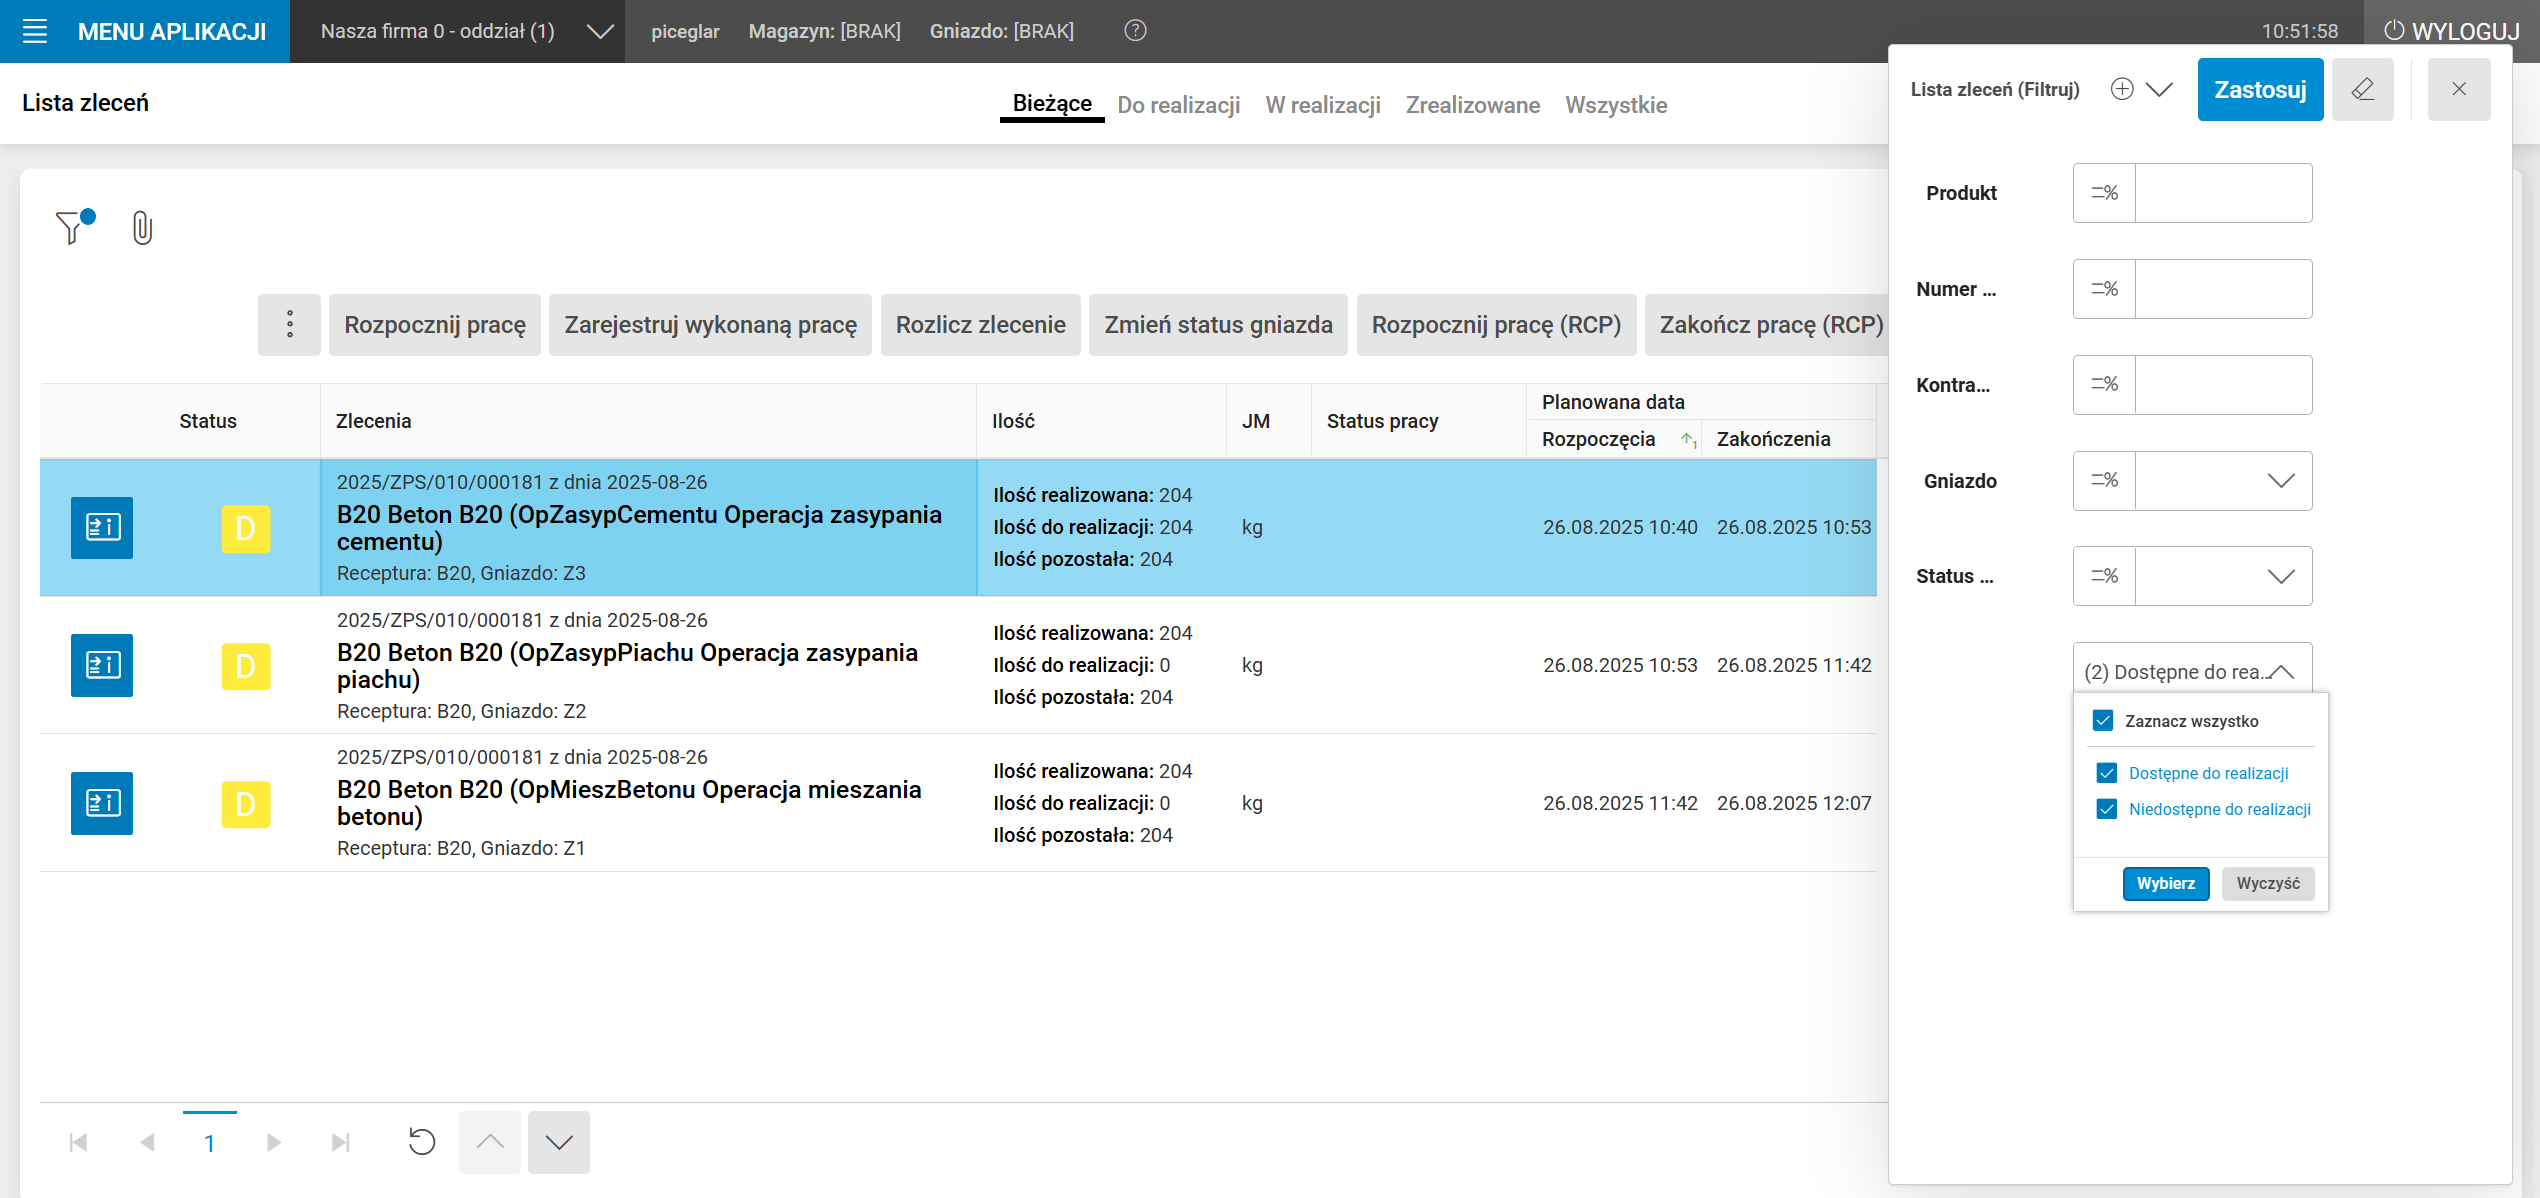Click the refresh icon below the orders list
Screen dimensions: 2540x1198
[421, 1141]
